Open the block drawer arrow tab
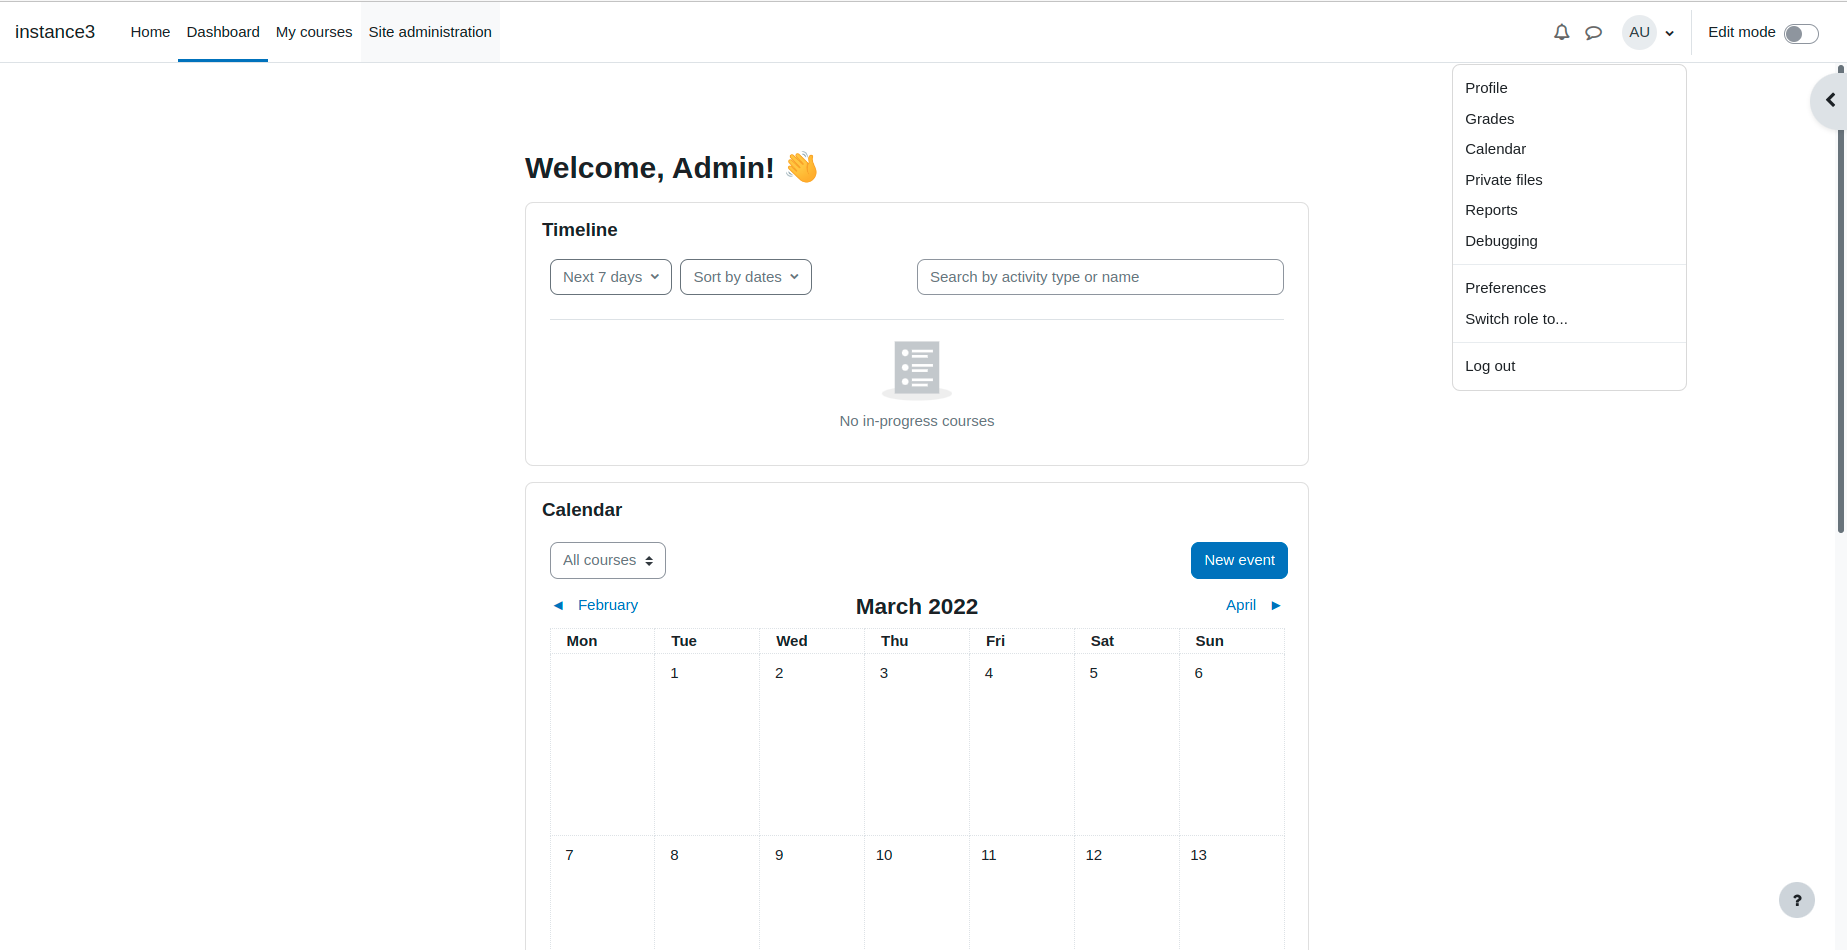This screenshot has height=950, width=1847. [x=1830, y=100]
